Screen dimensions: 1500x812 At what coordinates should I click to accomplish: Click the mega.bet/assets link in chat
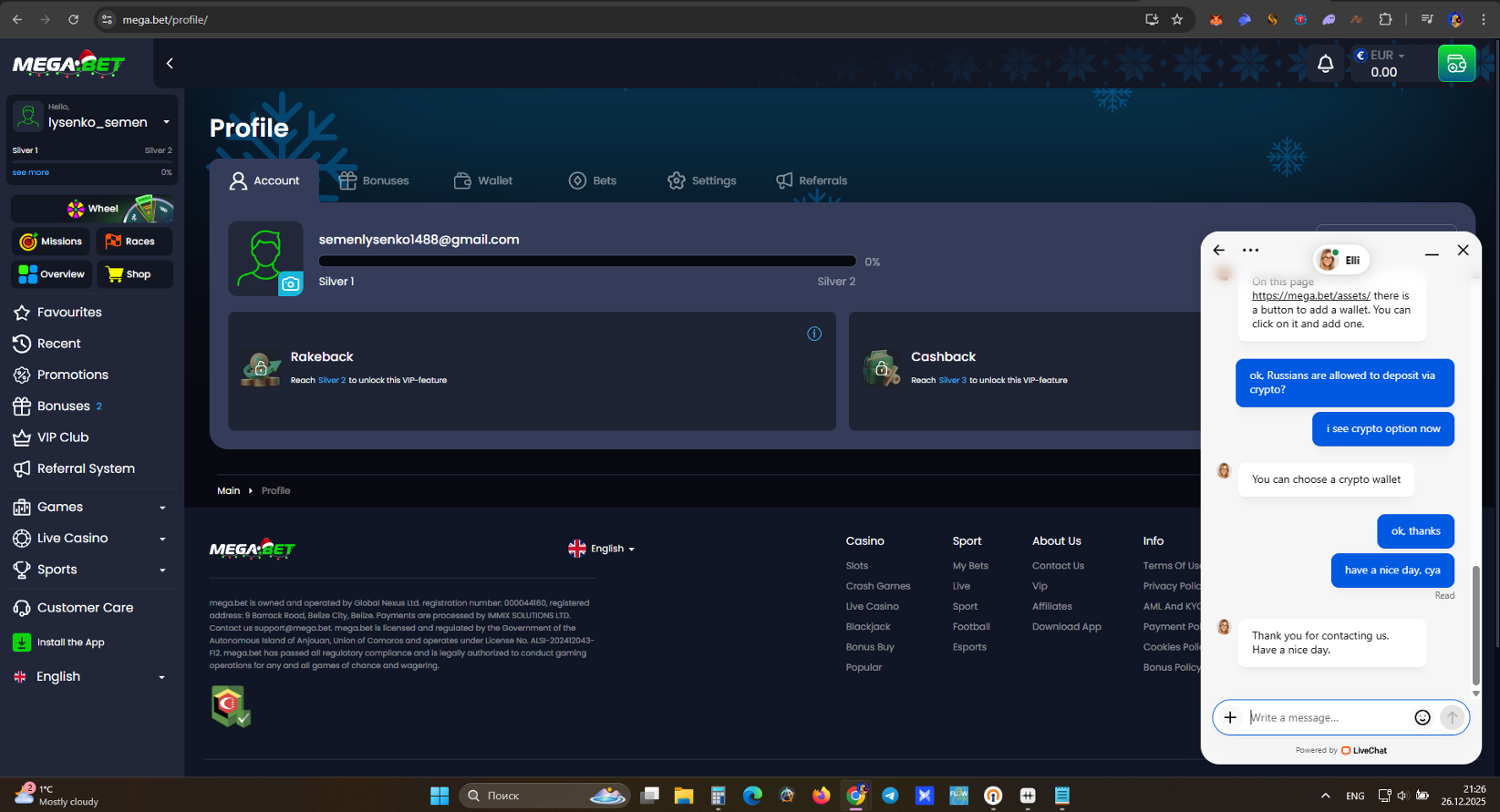pyautogui.click(x=1310, y=296)
